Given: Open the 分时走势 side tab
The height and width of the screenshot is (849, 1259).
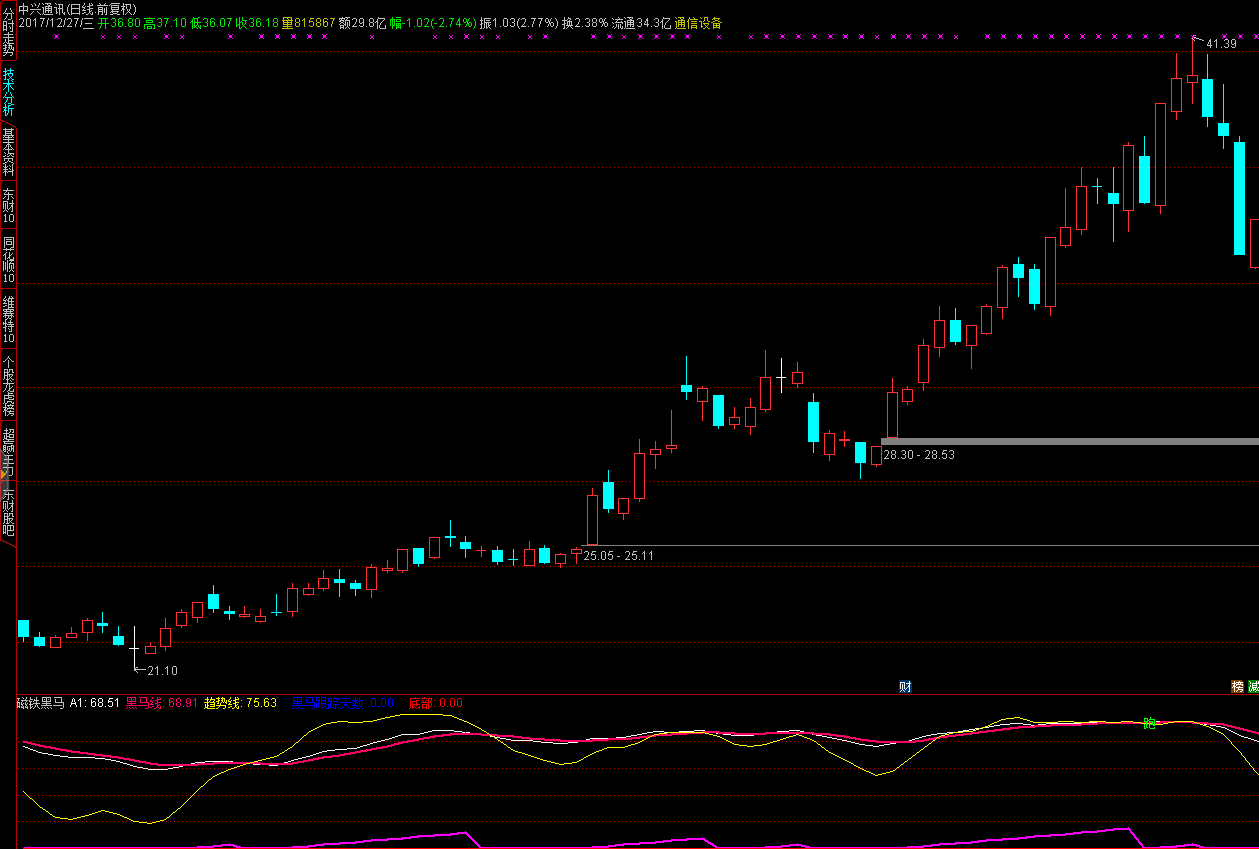Looking at the screenshot, I should [8, 31].
